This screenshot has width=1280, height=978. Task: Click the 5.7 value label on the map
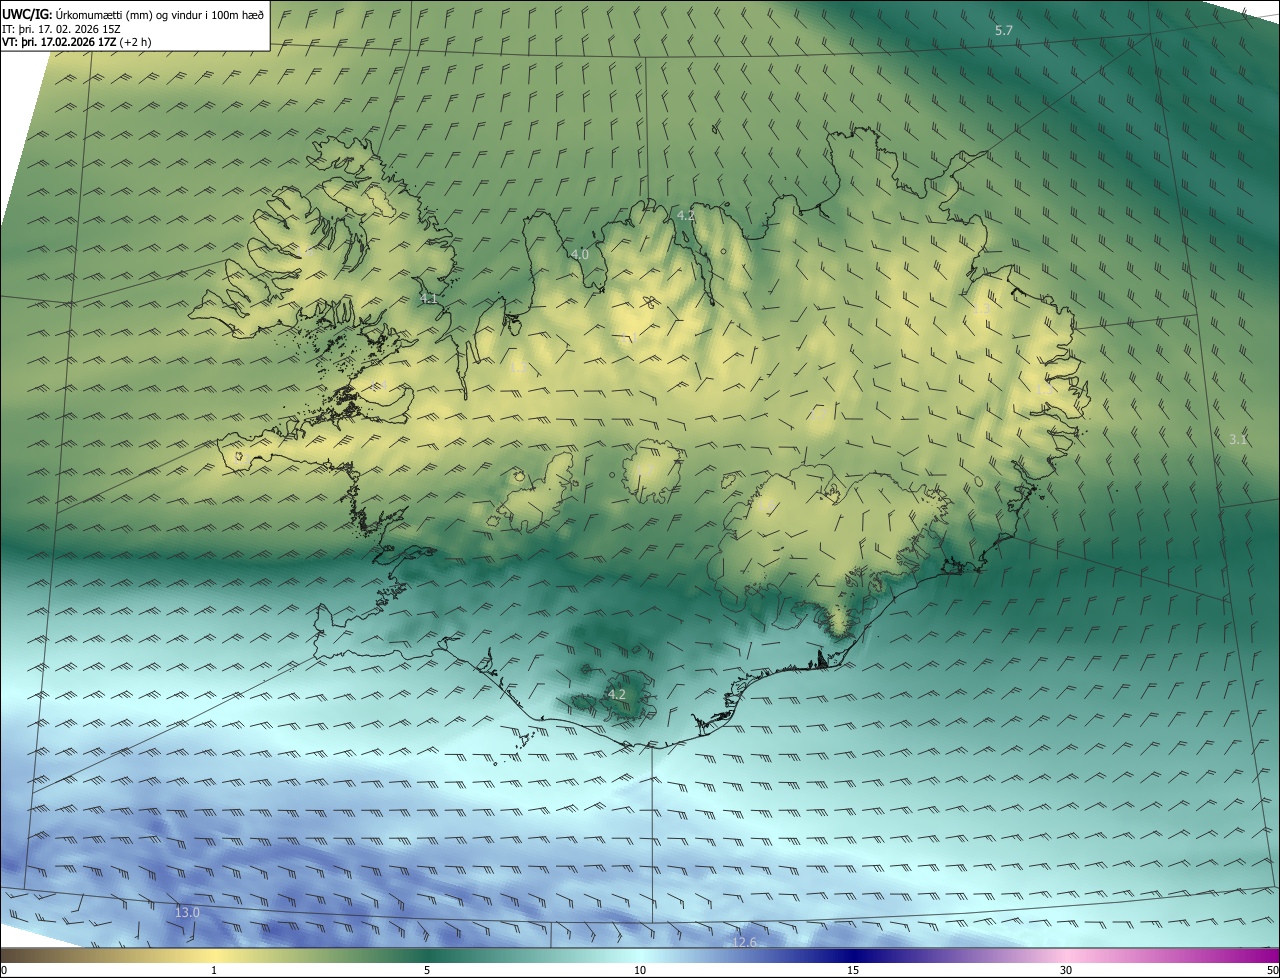(1004, 31)
